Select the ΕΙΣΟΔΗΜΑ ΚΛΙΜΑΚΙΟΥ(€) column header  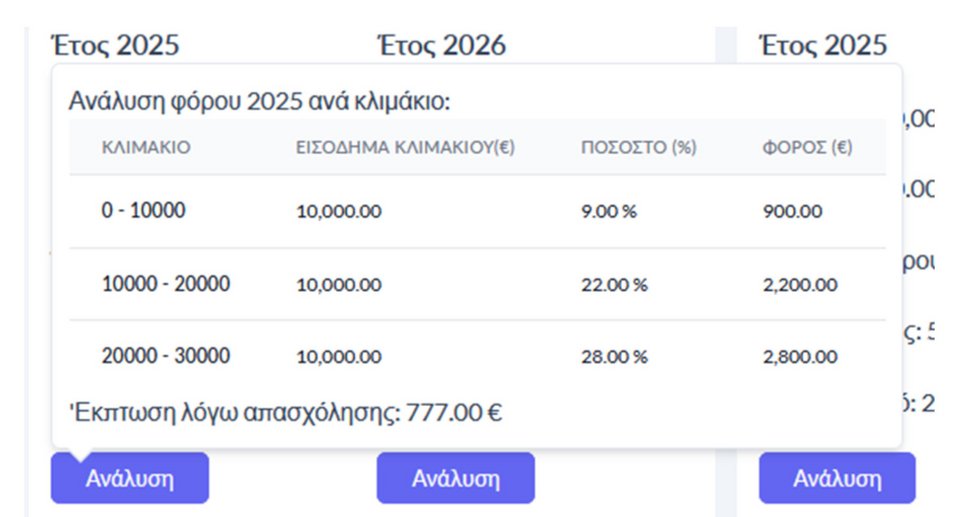click(x=405, y=148)
